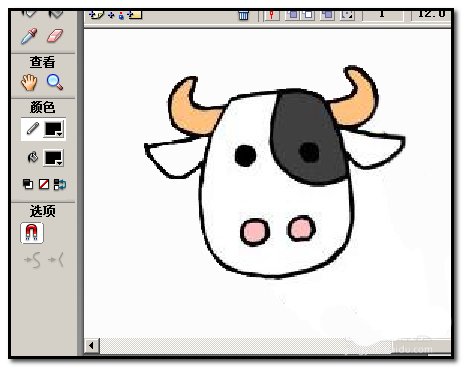Open the Modify Onion Markers menu
This screenshot has width=462, height=367.
(347, 14)
